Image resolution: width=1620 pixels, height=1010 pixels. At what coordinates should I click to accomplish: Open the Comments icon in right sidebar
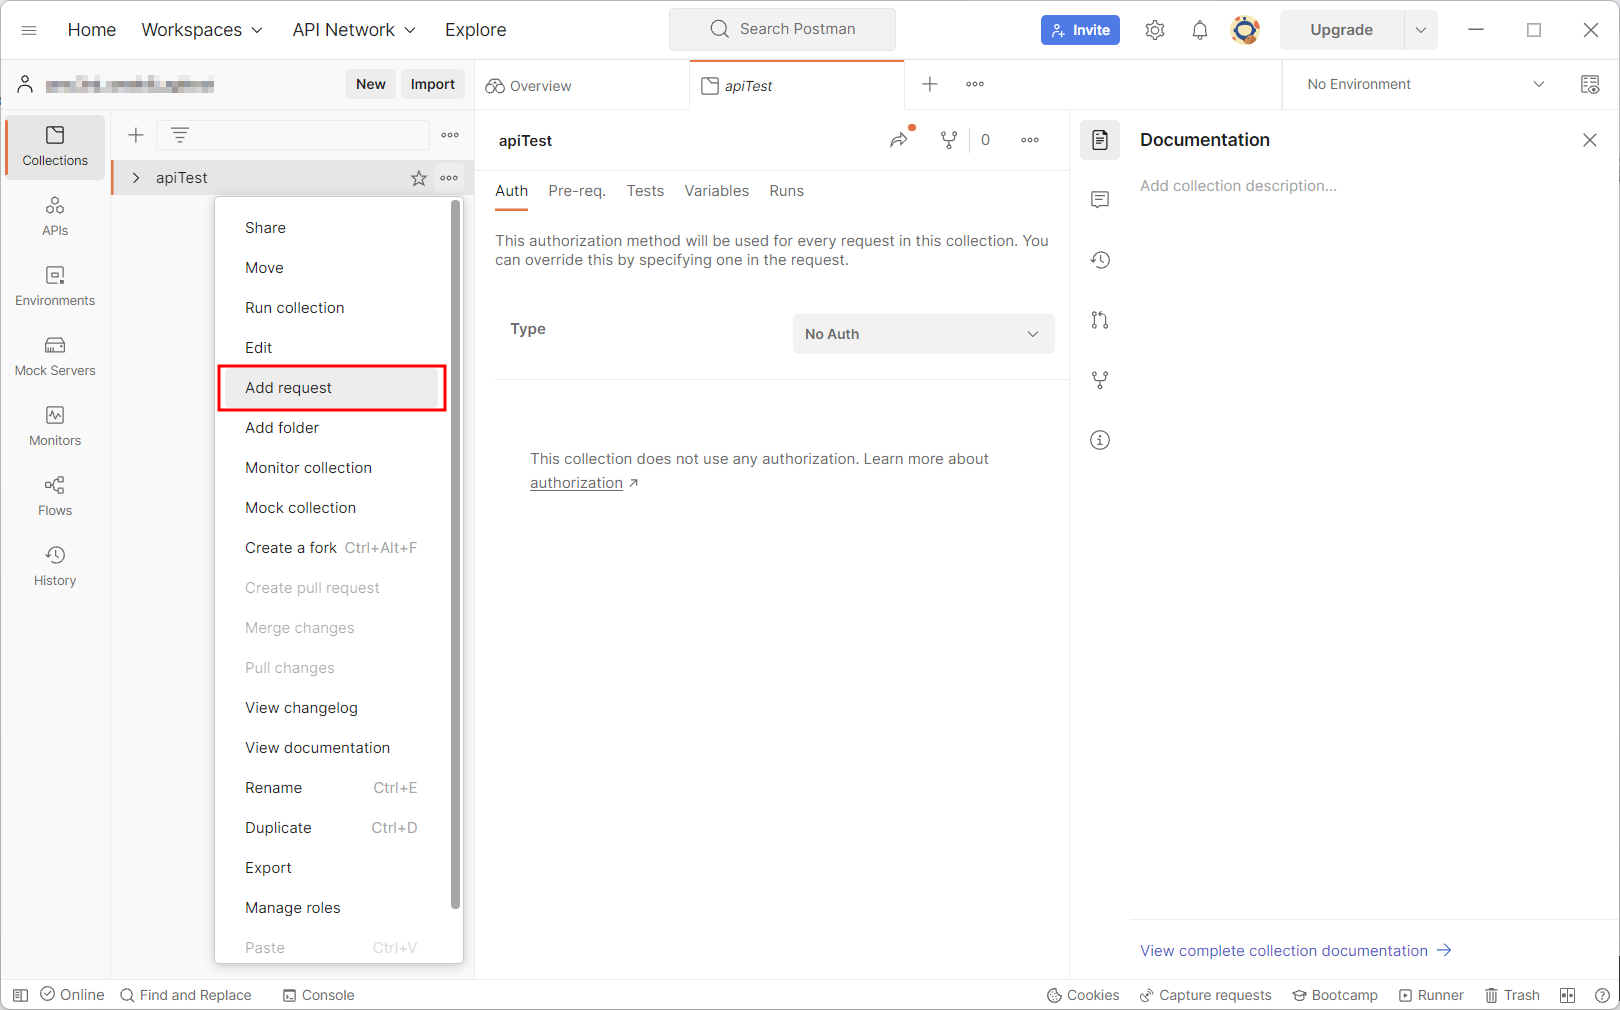click(x=1100, y=200)
